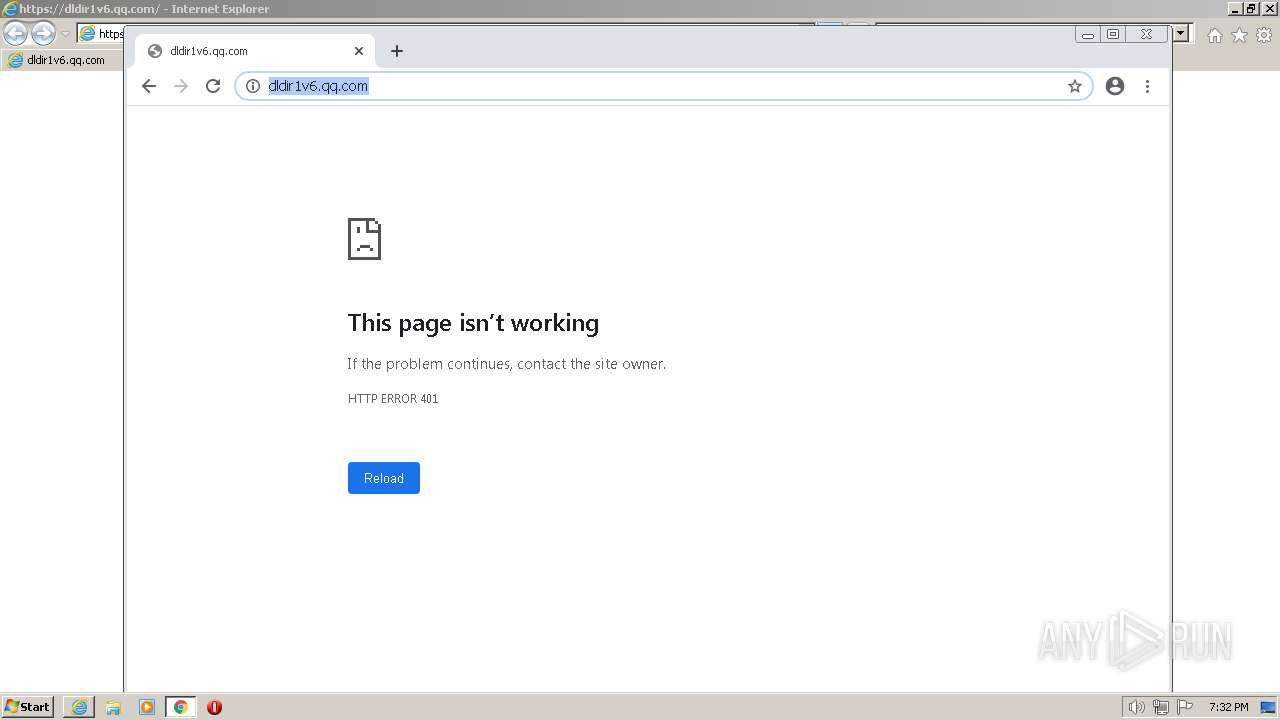Open the Windows Start menu
1280x720 pixels.
[27, 707]
